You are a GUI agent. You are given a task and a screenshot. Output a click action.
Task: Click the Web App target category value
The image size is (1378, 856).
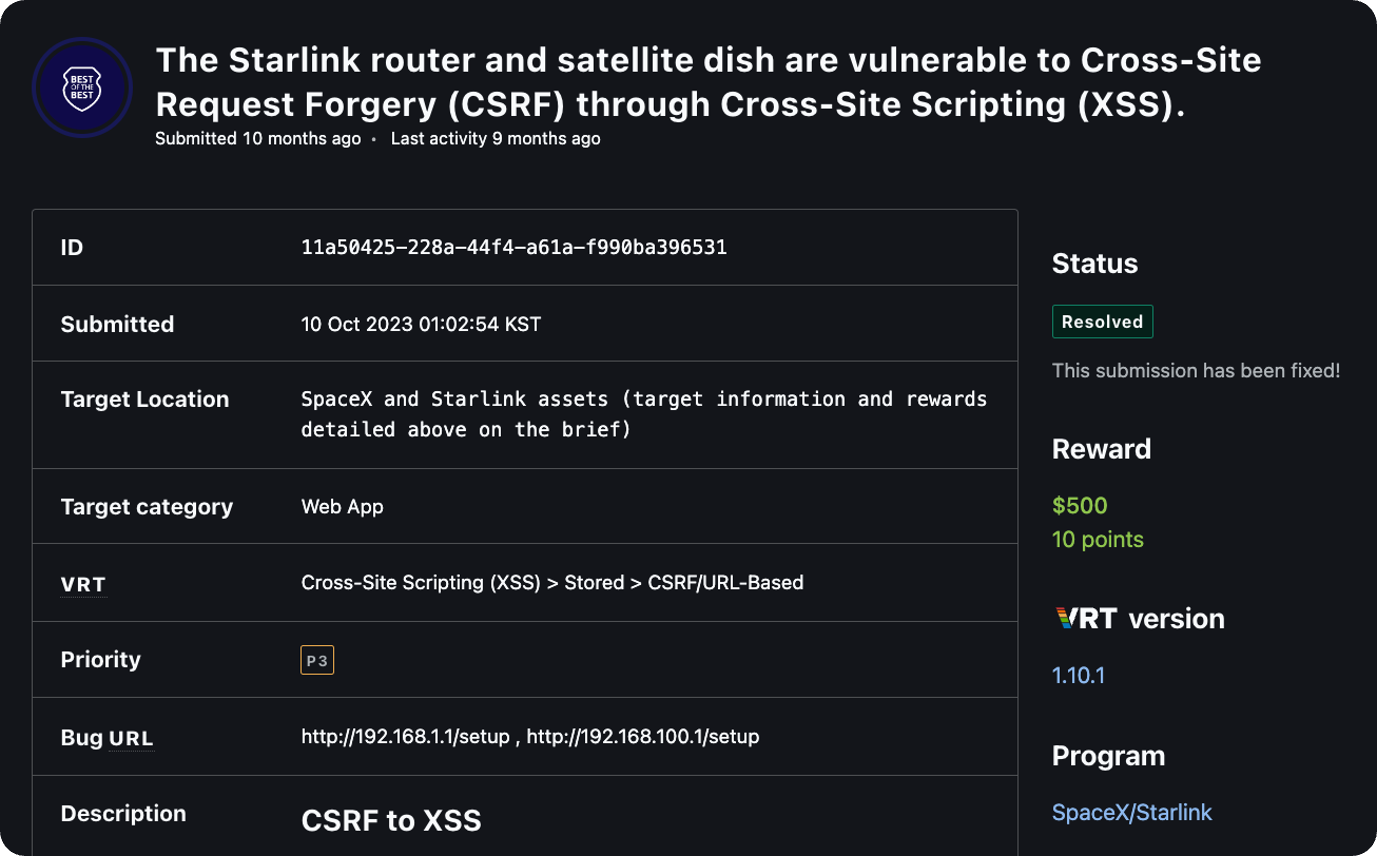coord(342,507)
